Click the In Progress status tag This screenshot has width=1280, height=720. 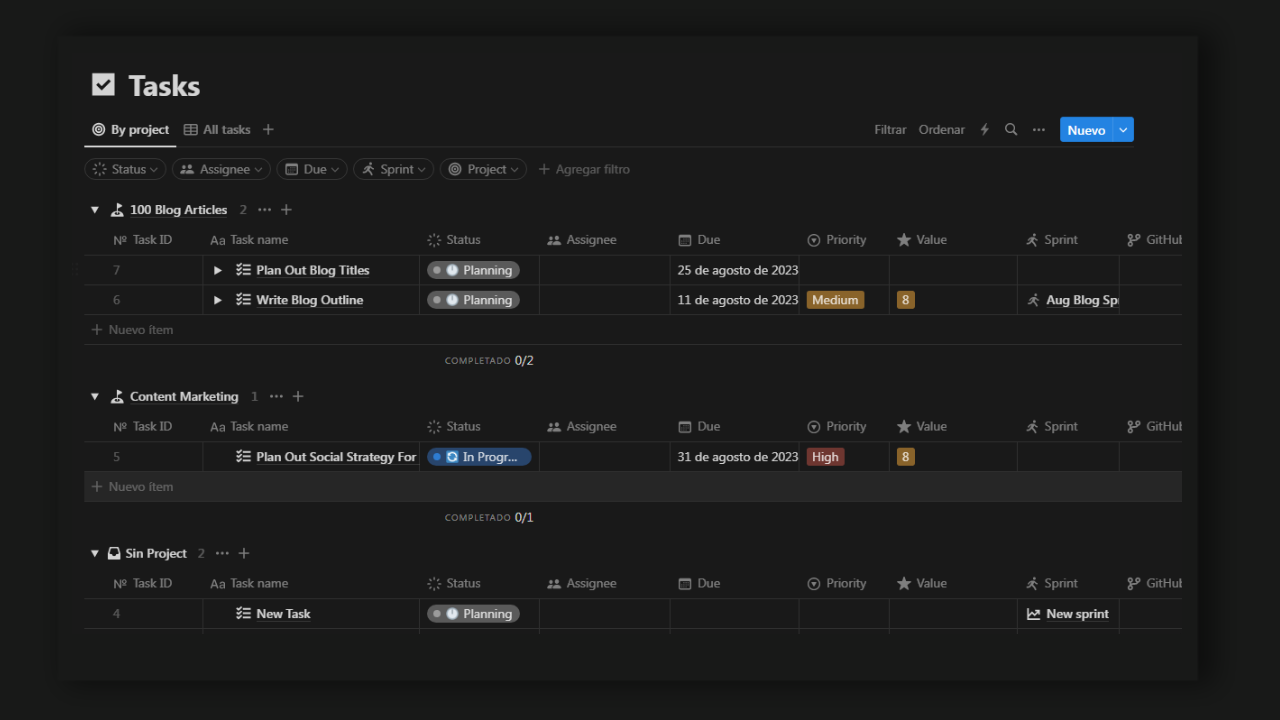coord(479,457)
